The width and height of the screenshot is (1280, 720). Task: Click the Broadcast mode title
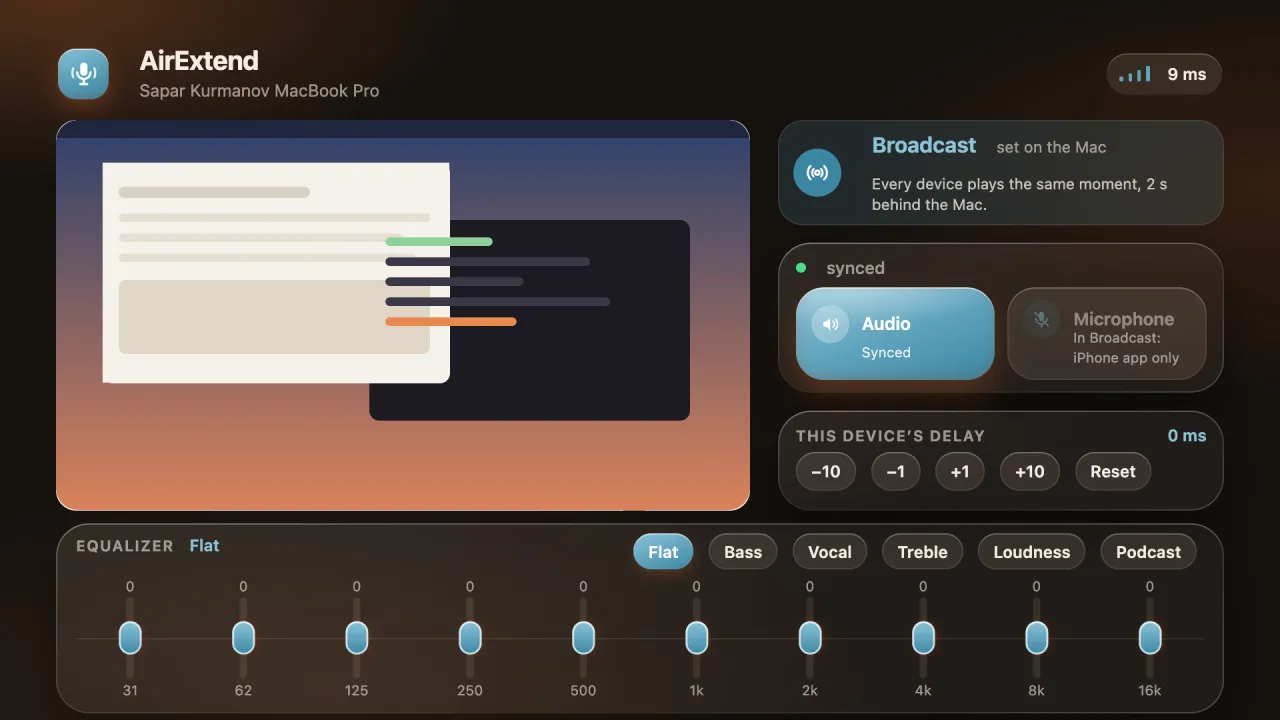point(924,146)
